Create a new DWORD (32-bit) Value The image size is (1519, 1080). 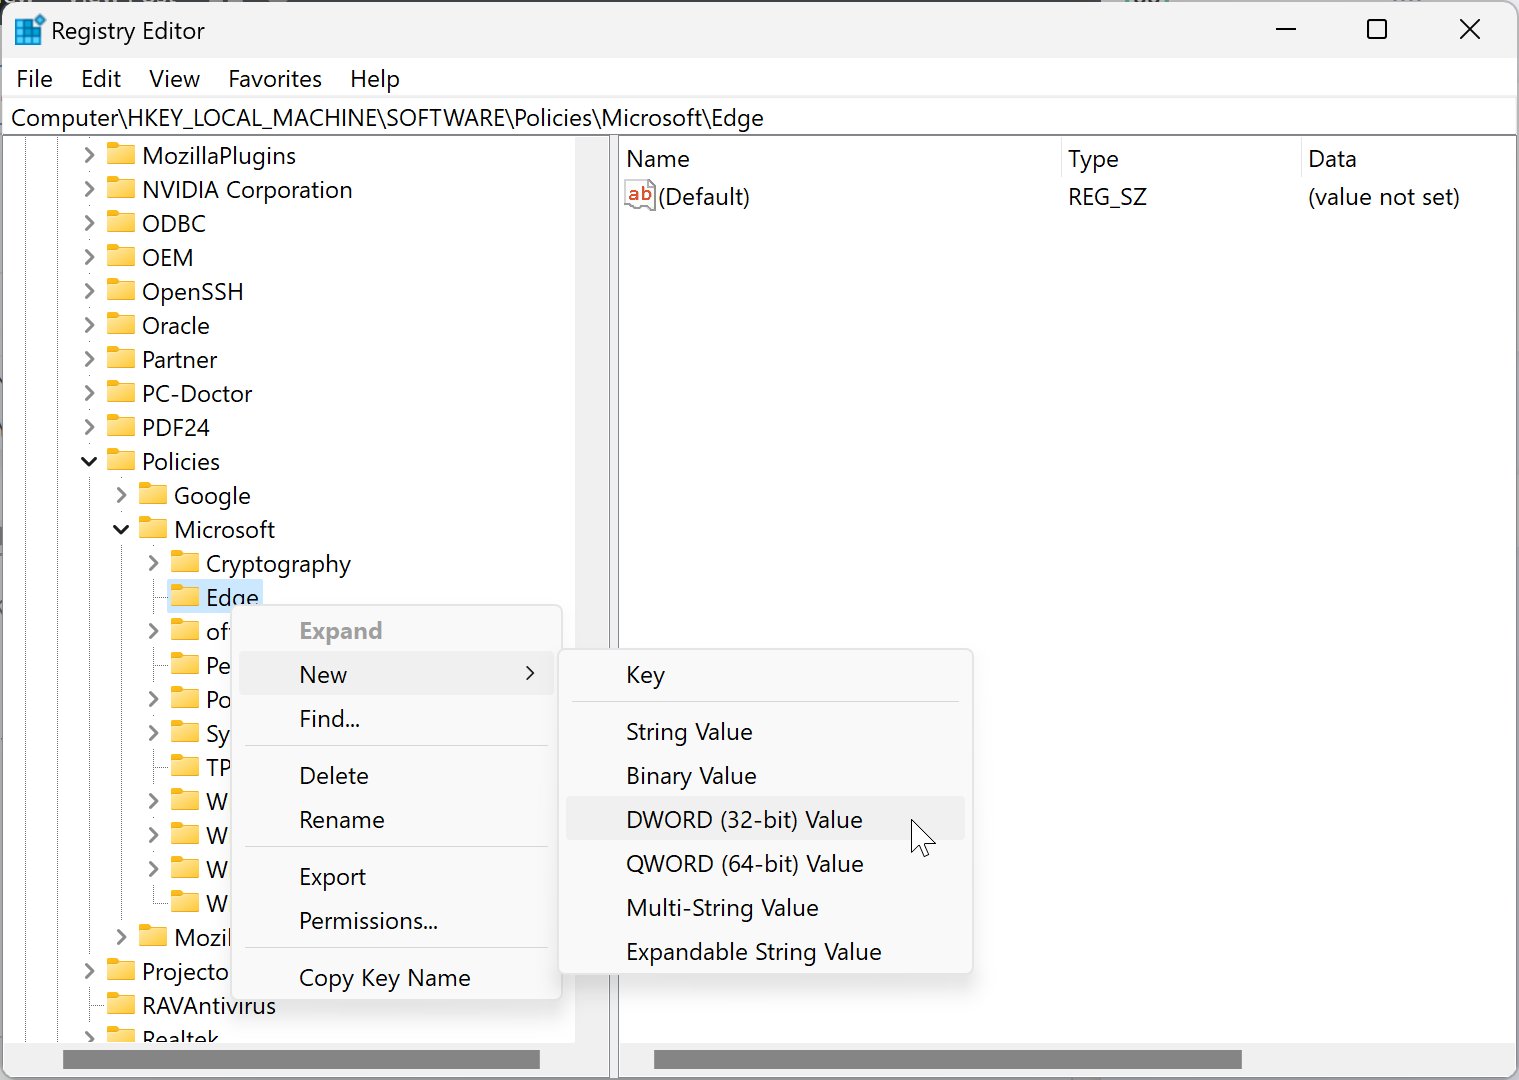tap(765, 820)
